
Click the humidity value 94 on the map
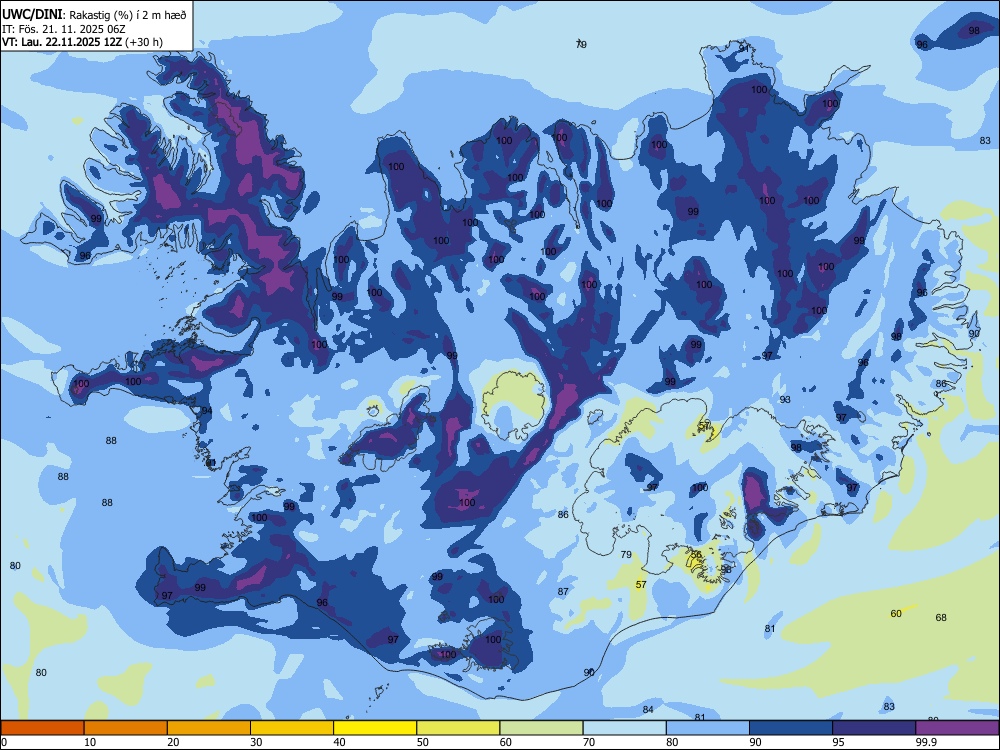point(207,411)
